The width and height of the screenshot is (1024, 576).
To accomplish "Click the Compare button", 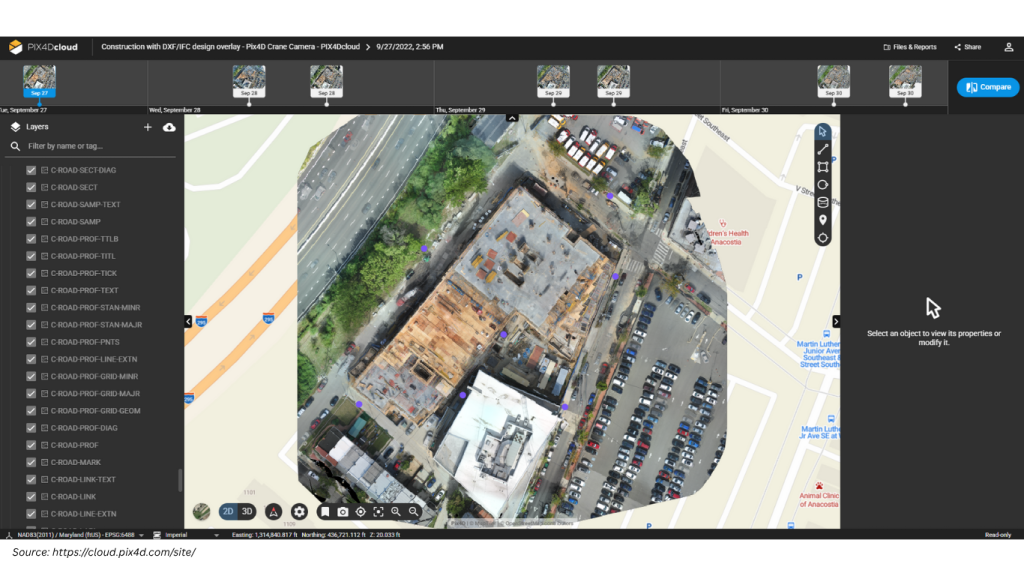I will [x=988, y=87].
